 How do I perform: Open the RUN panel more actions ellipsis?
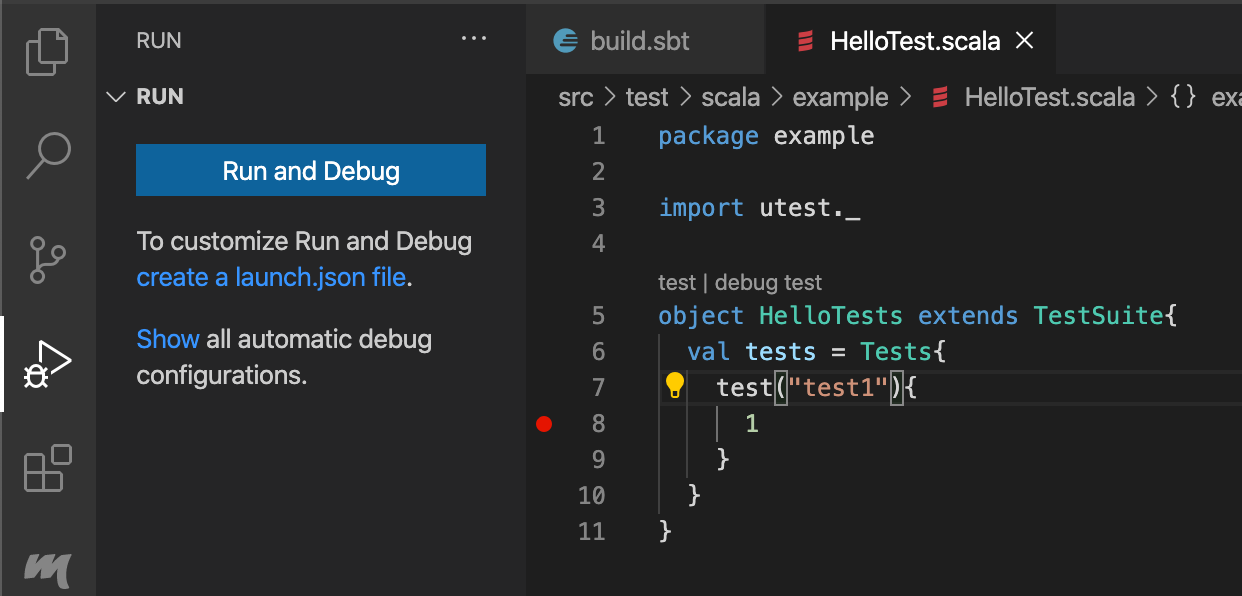click(472, 40)
